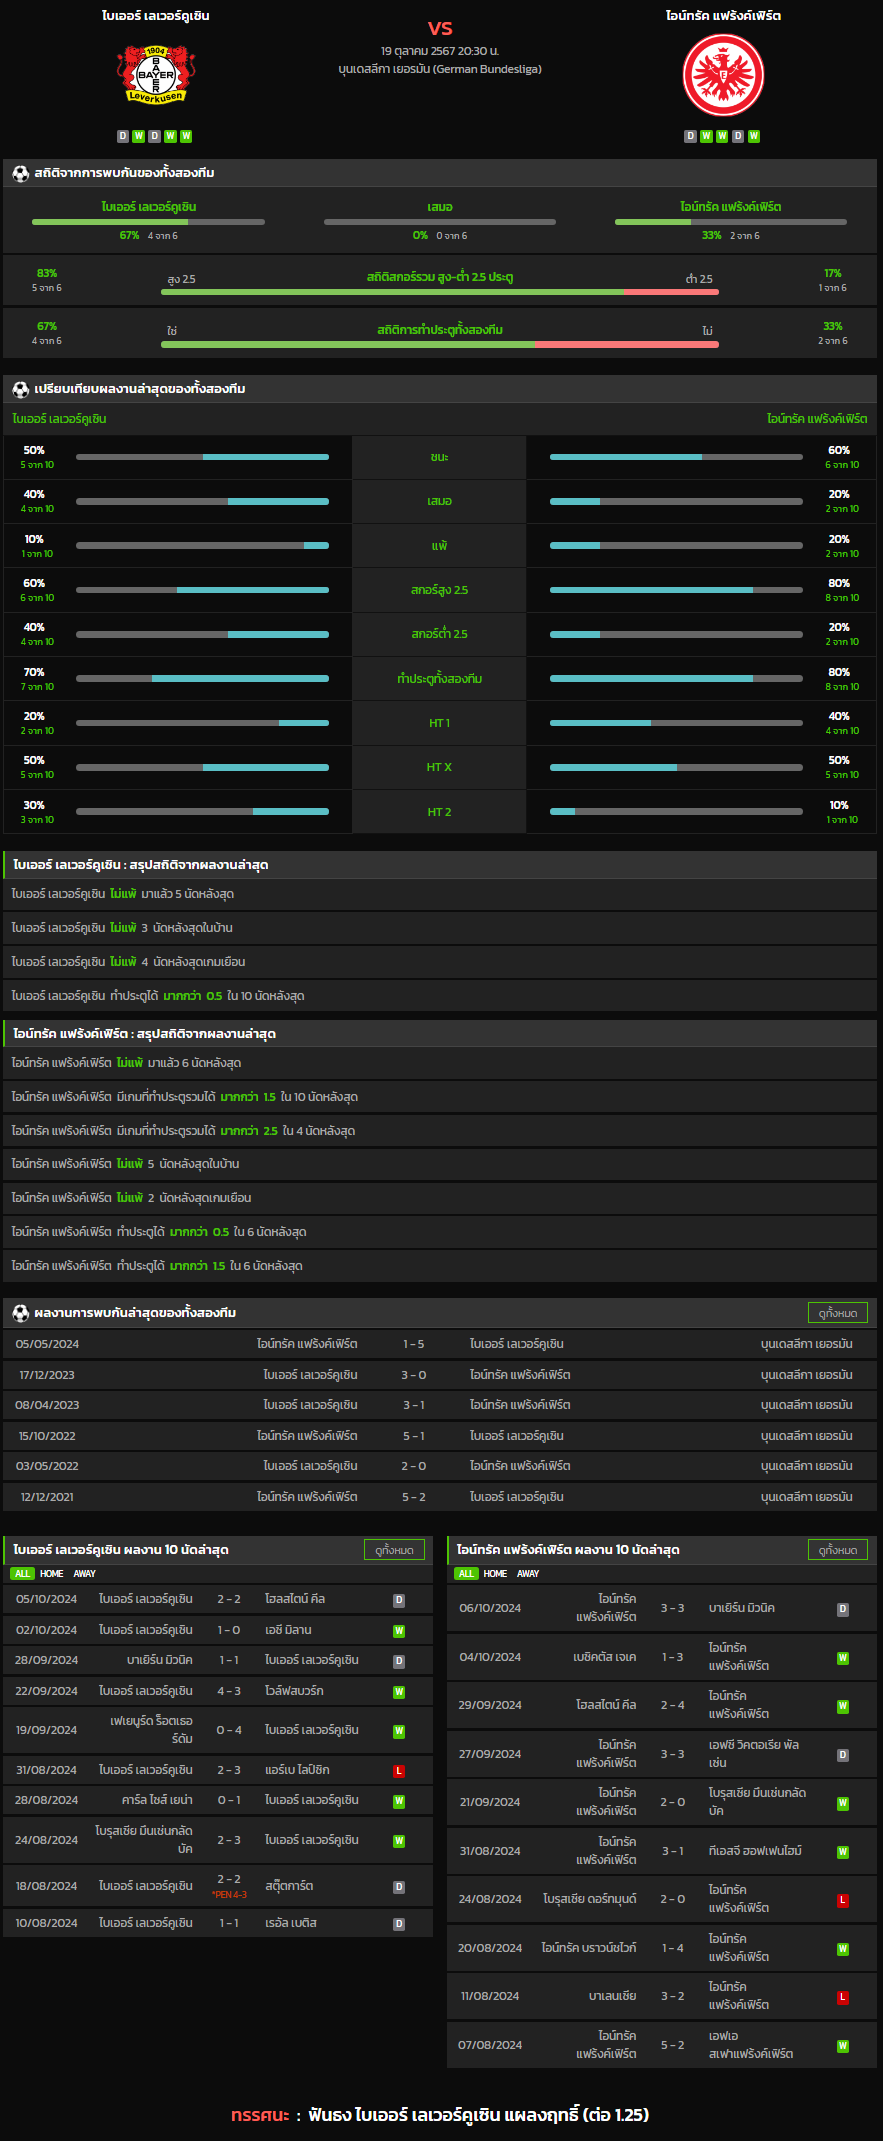The image size is (883, 2141).
Task: Click the Bayer Leverkusen team logo
Action: pos(156,74)
